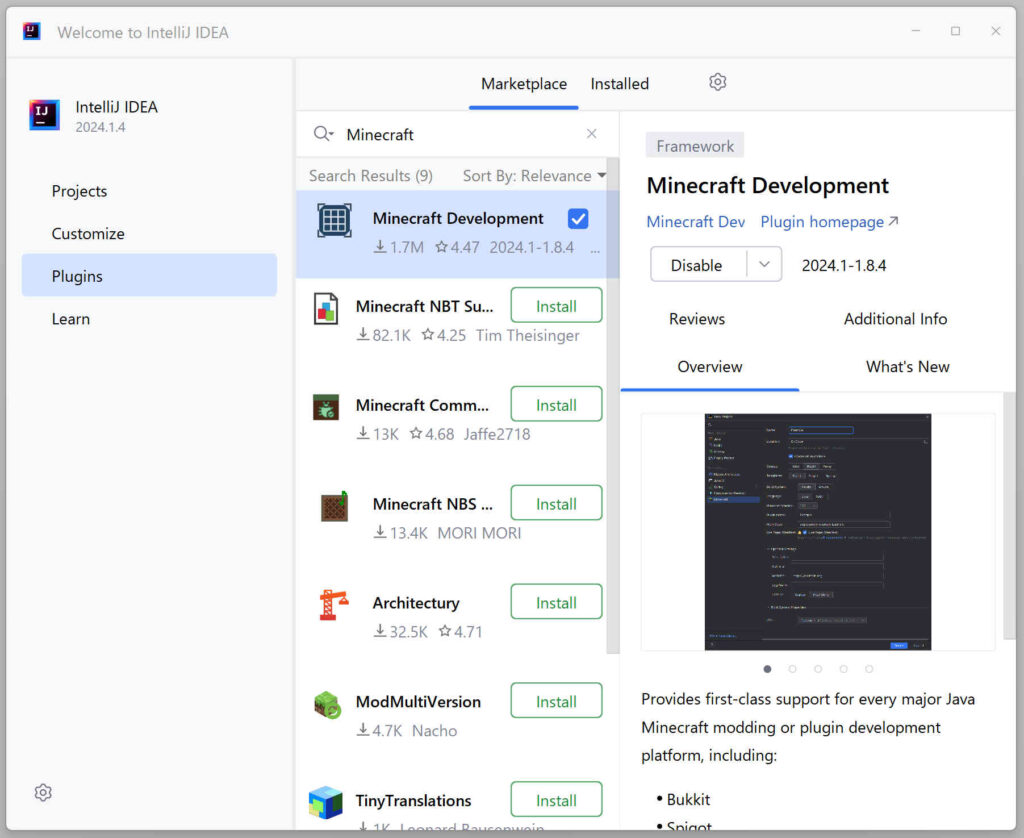
Task: Click the Bukkit bullet item
Action: (688, 799)
